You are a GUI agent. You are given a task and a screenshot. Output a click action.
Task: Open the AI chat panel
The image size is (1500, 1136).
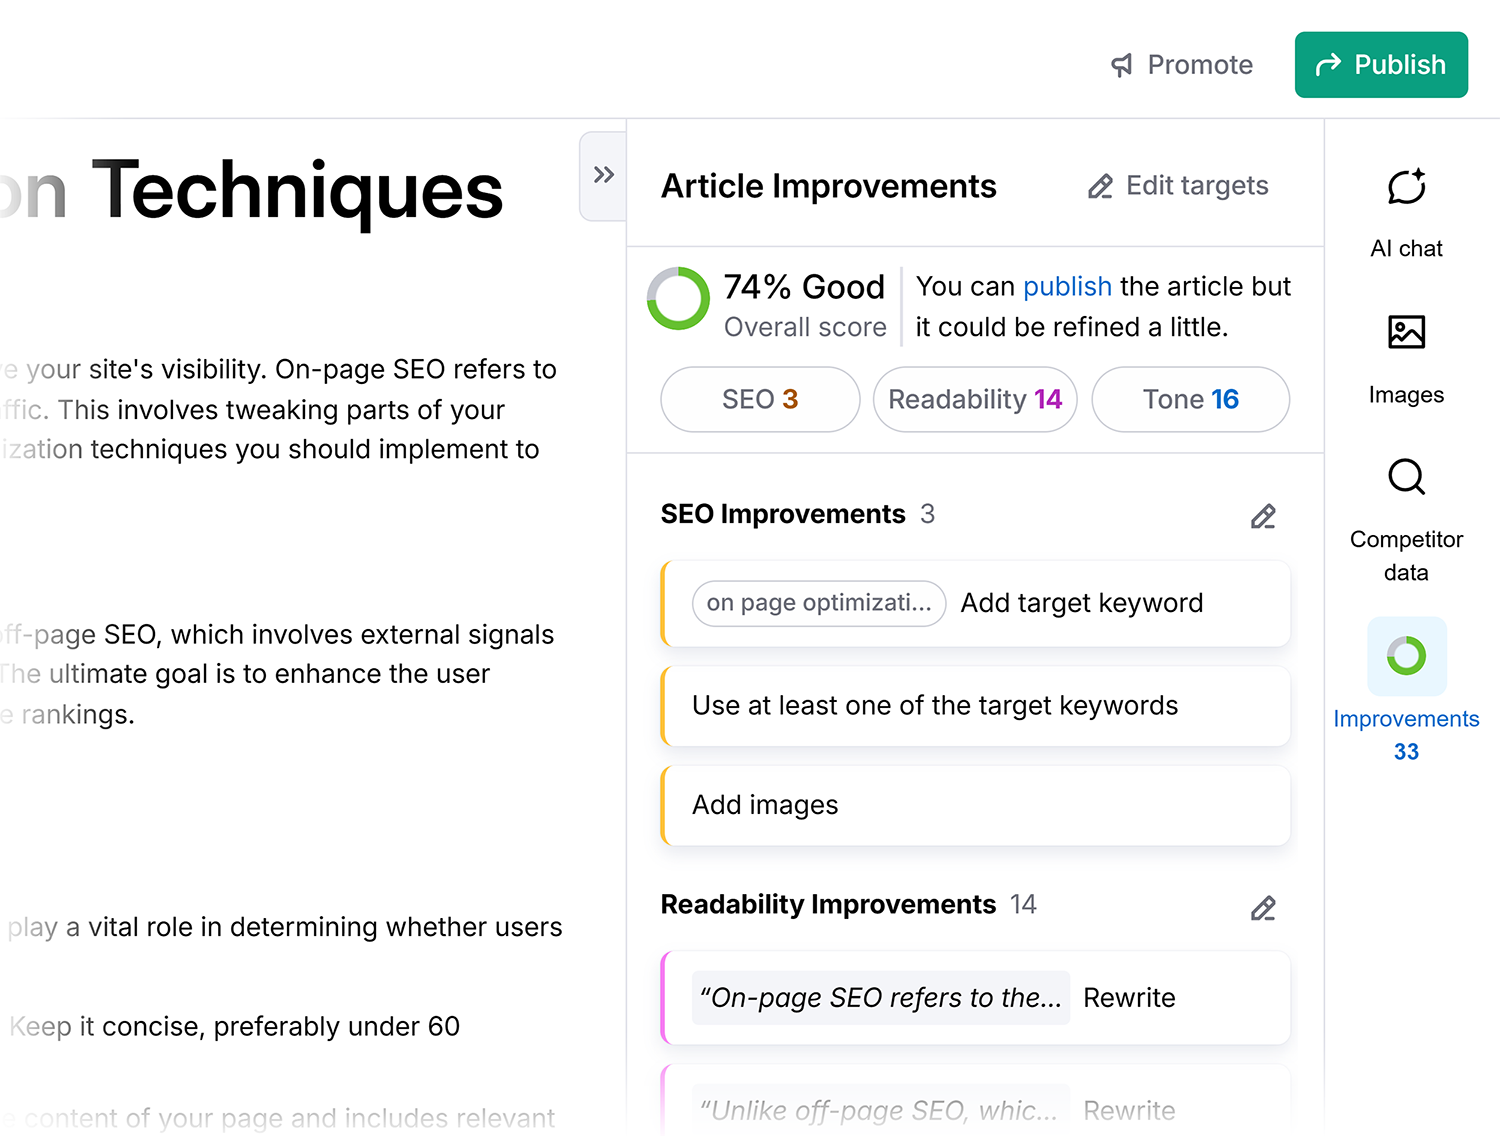(x=1406, y=213)
